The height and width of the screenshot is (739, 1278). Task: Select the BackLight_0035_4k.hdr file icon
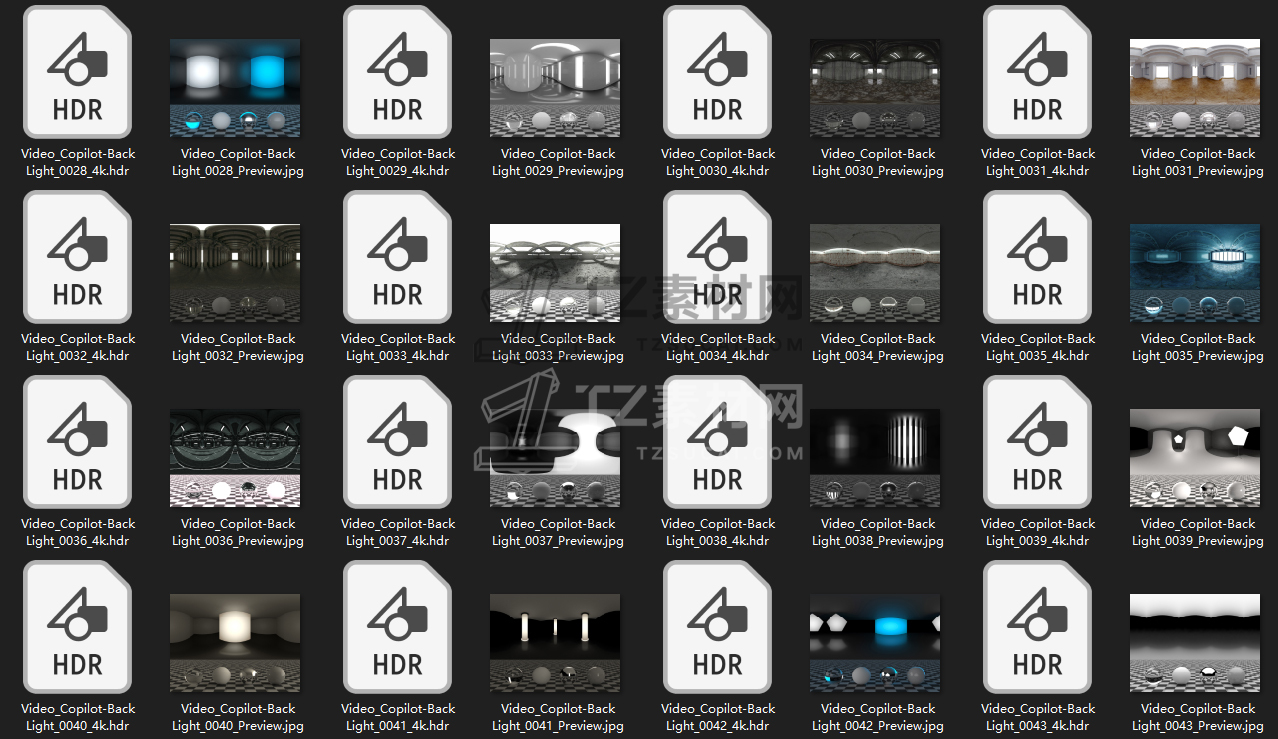[x=1038, y=257]
